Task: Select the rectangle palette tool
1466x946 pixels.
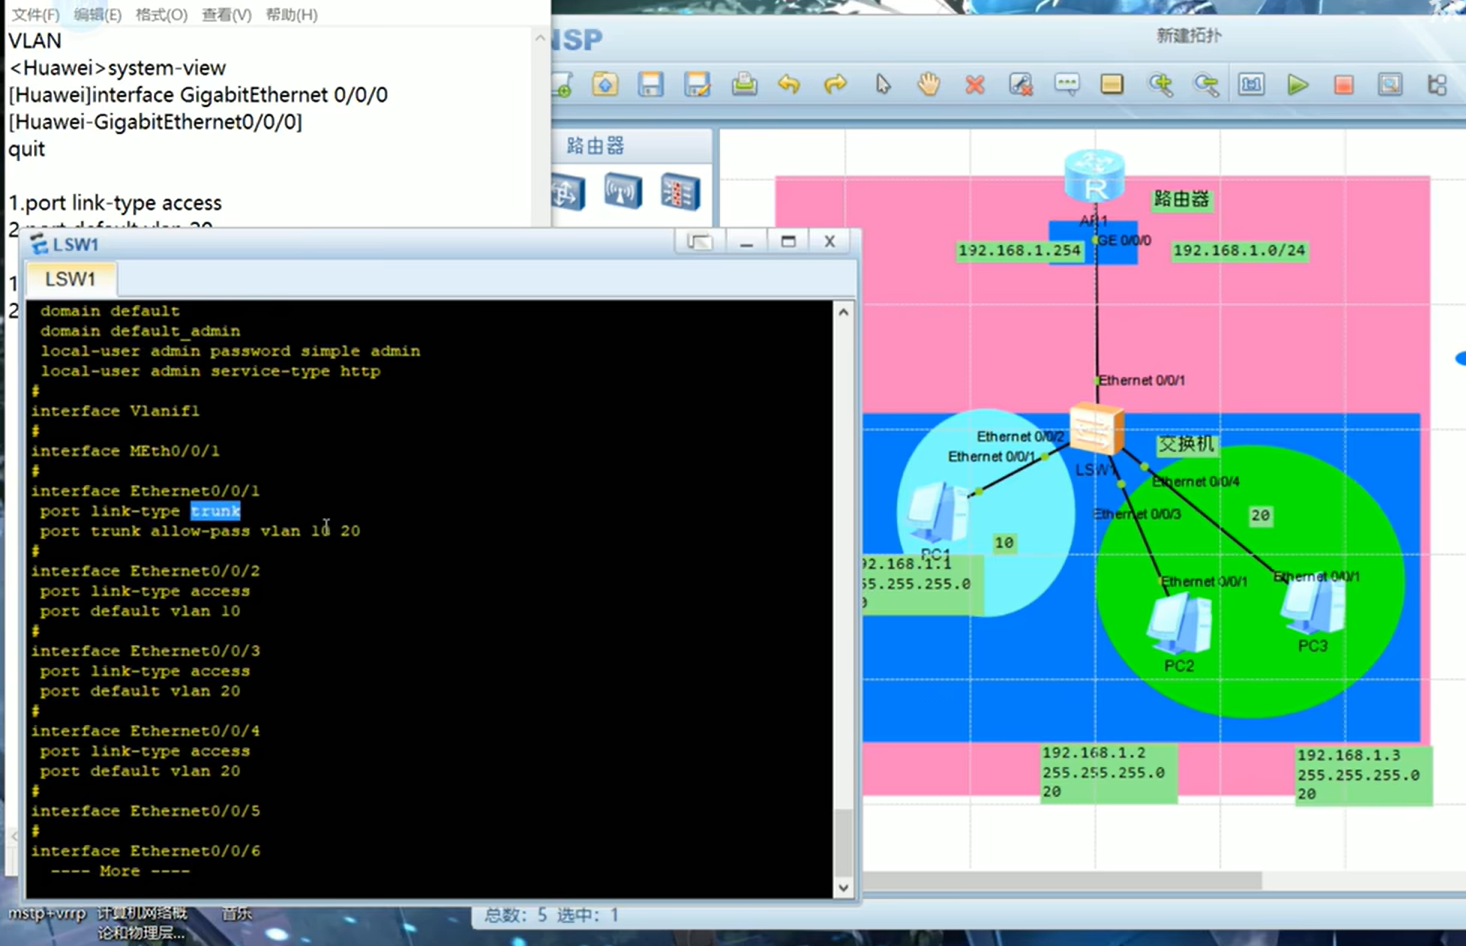Action: coord(1112,85)
